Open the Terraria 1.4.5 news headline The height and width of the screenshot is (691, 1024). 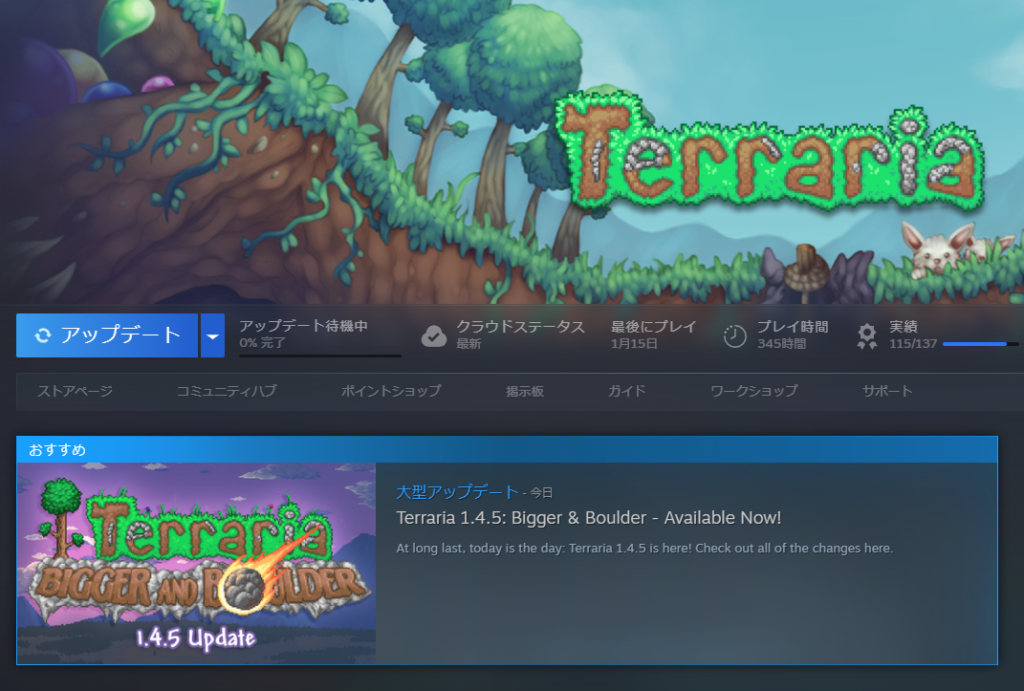click(588, 518)
